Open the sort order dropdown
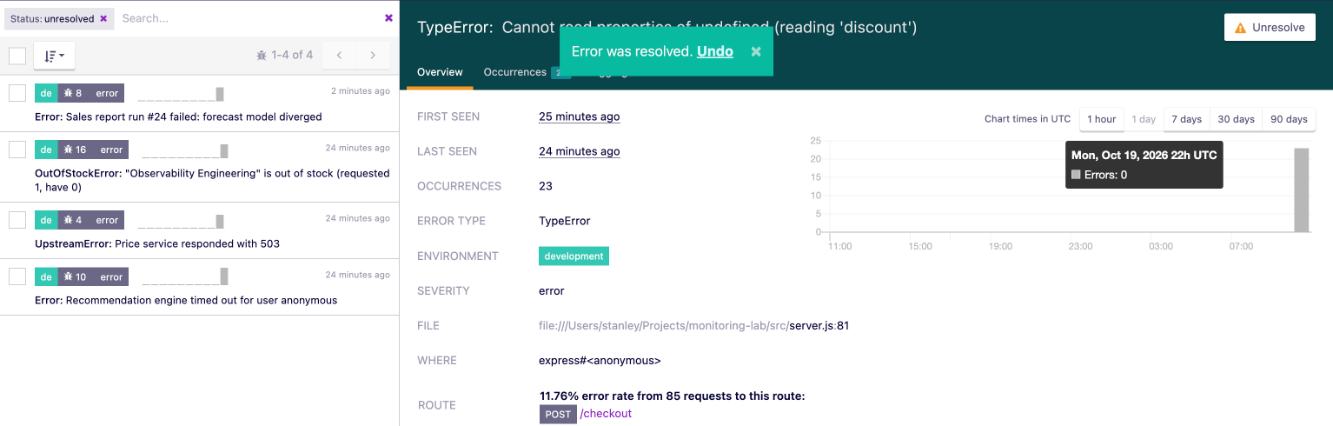Image resolution: width=1333 pixels, height=426 pixels. (54, 56)
